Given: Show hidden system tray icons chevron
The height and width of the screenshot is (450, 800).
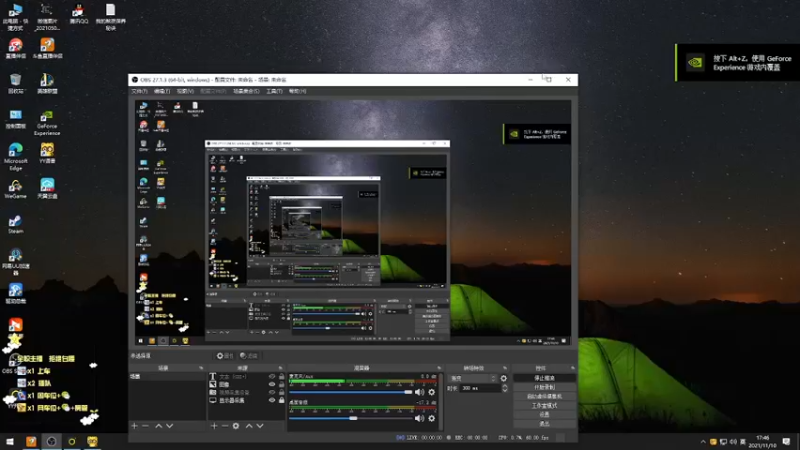Looking at the screenshot, I should pos(703,441).
